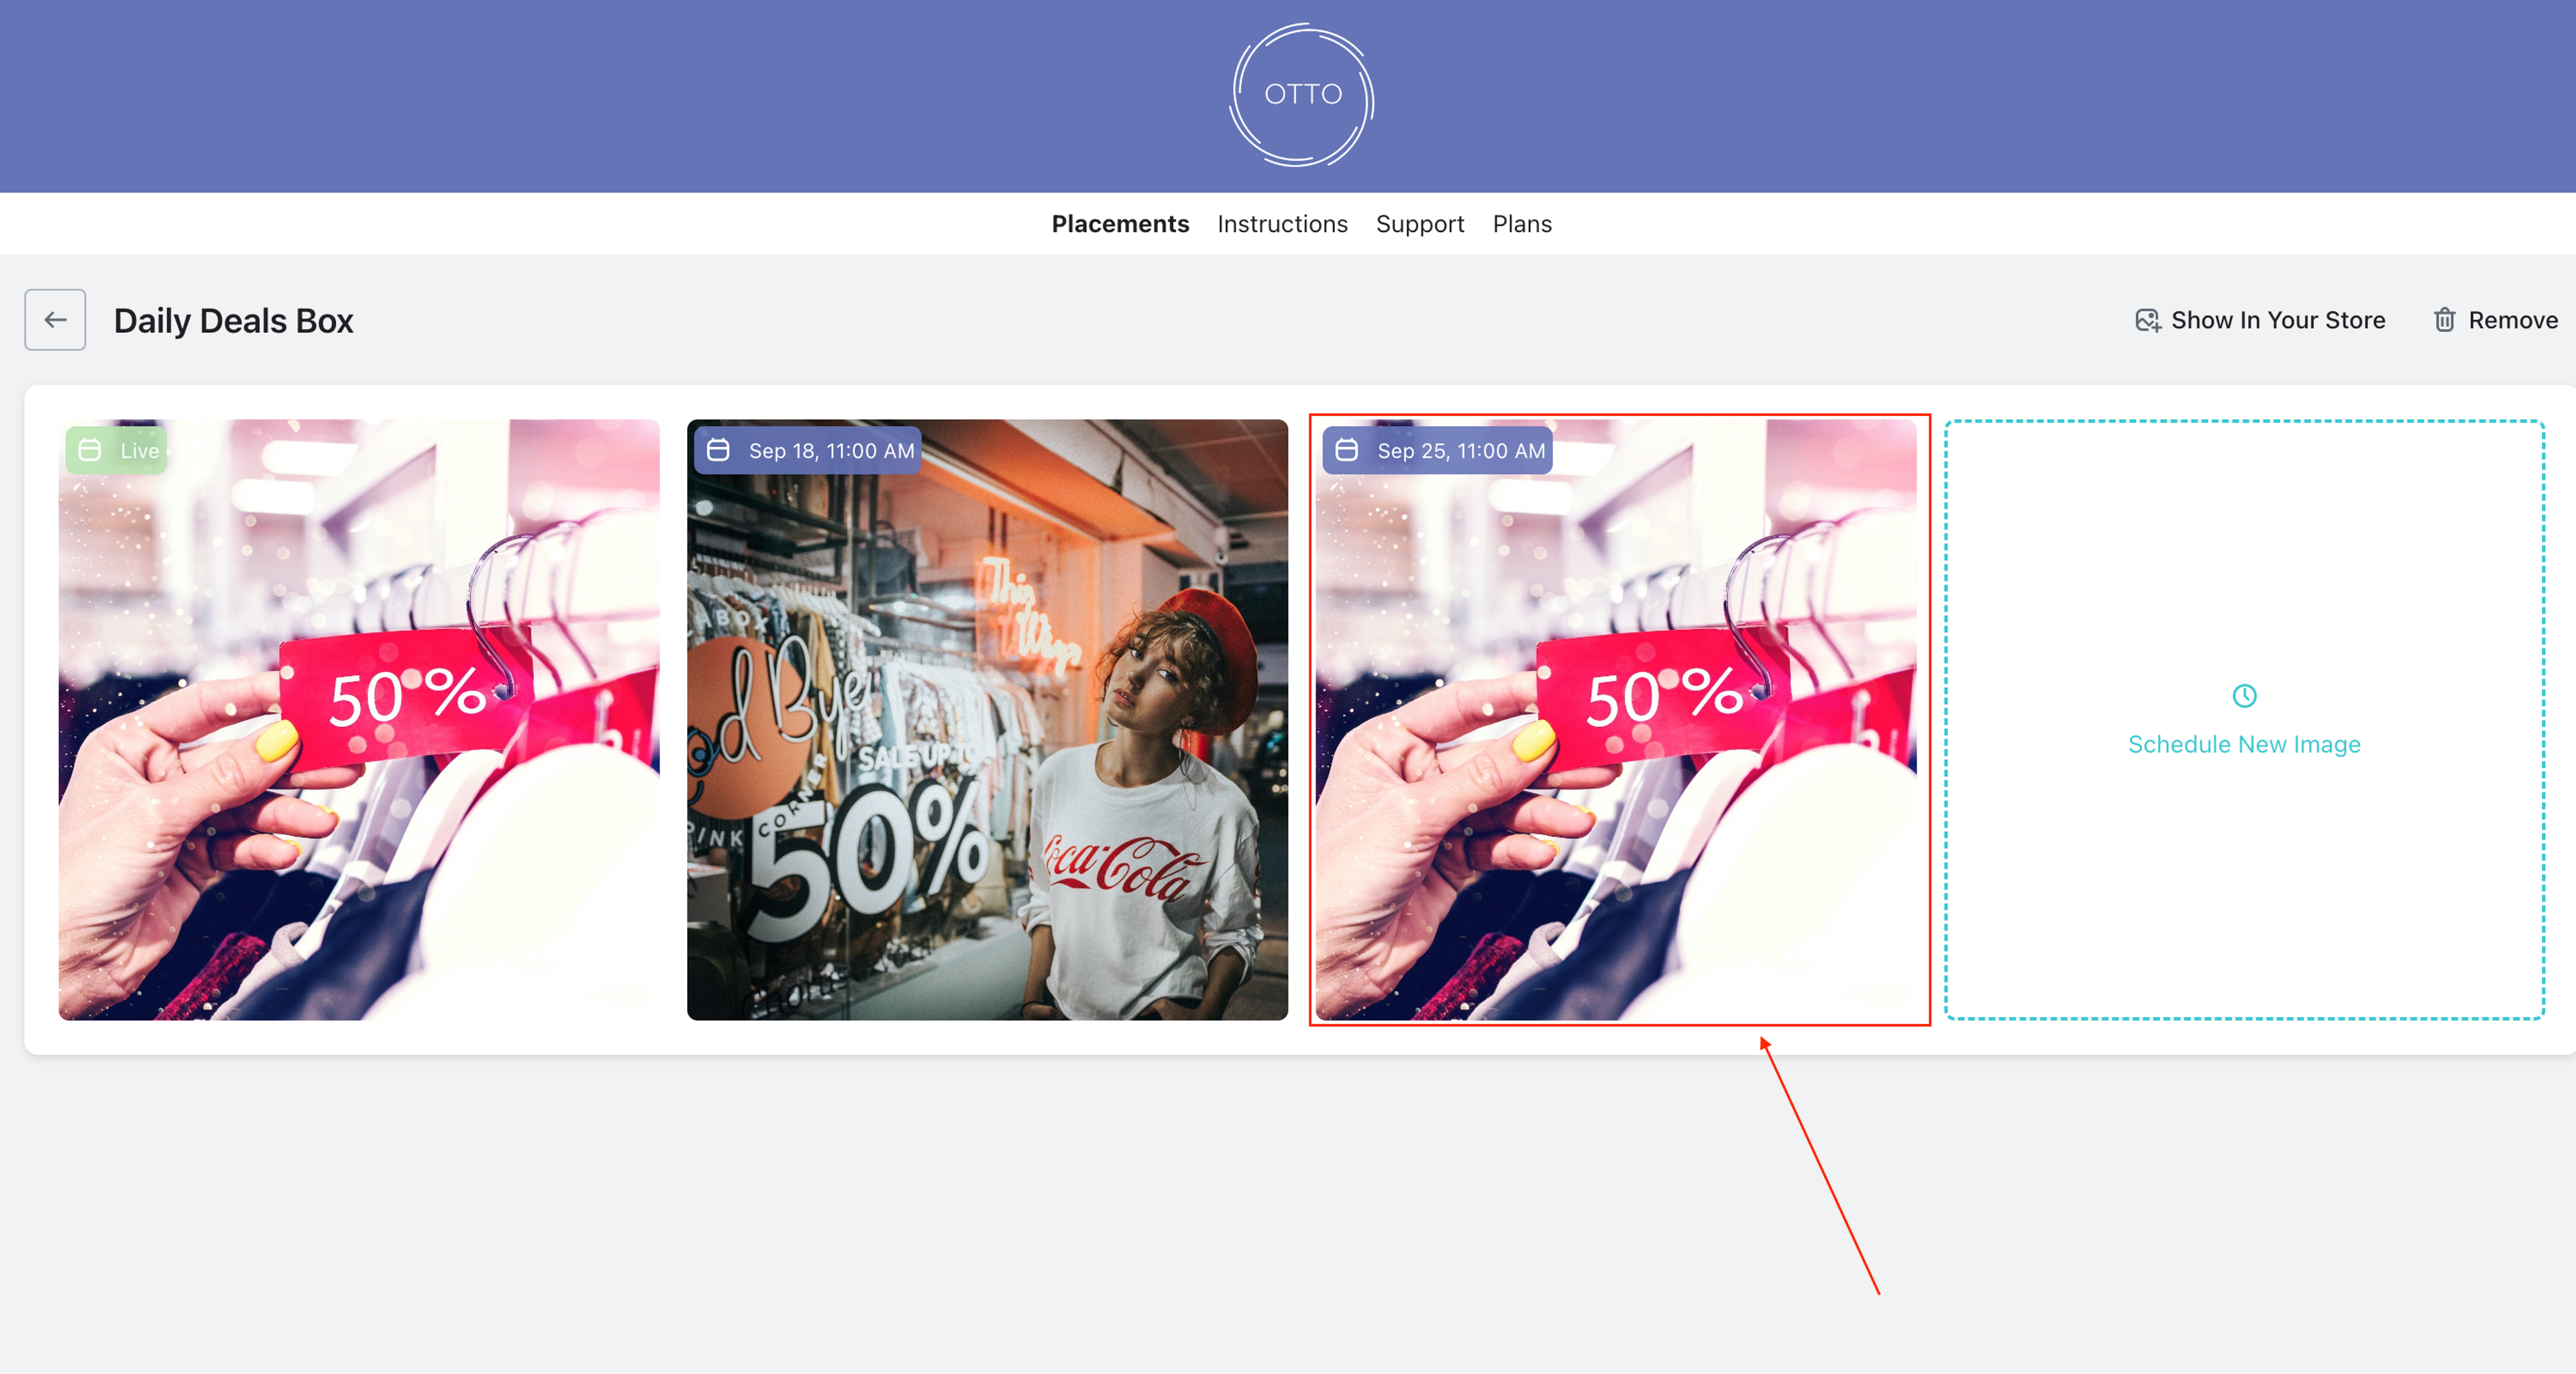Switch to the Plans tab
Viewport: 2576px width, 1374px height.
pos(1522,224)
